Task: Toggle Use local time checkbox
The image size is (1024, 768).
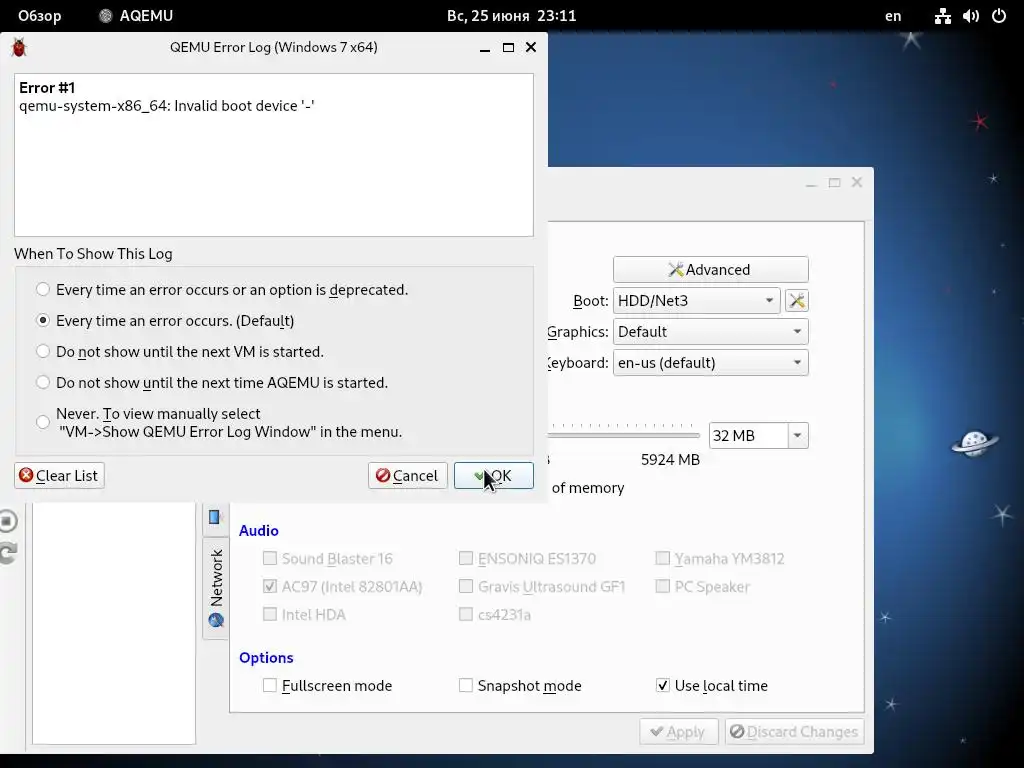Action: point(662,685)
